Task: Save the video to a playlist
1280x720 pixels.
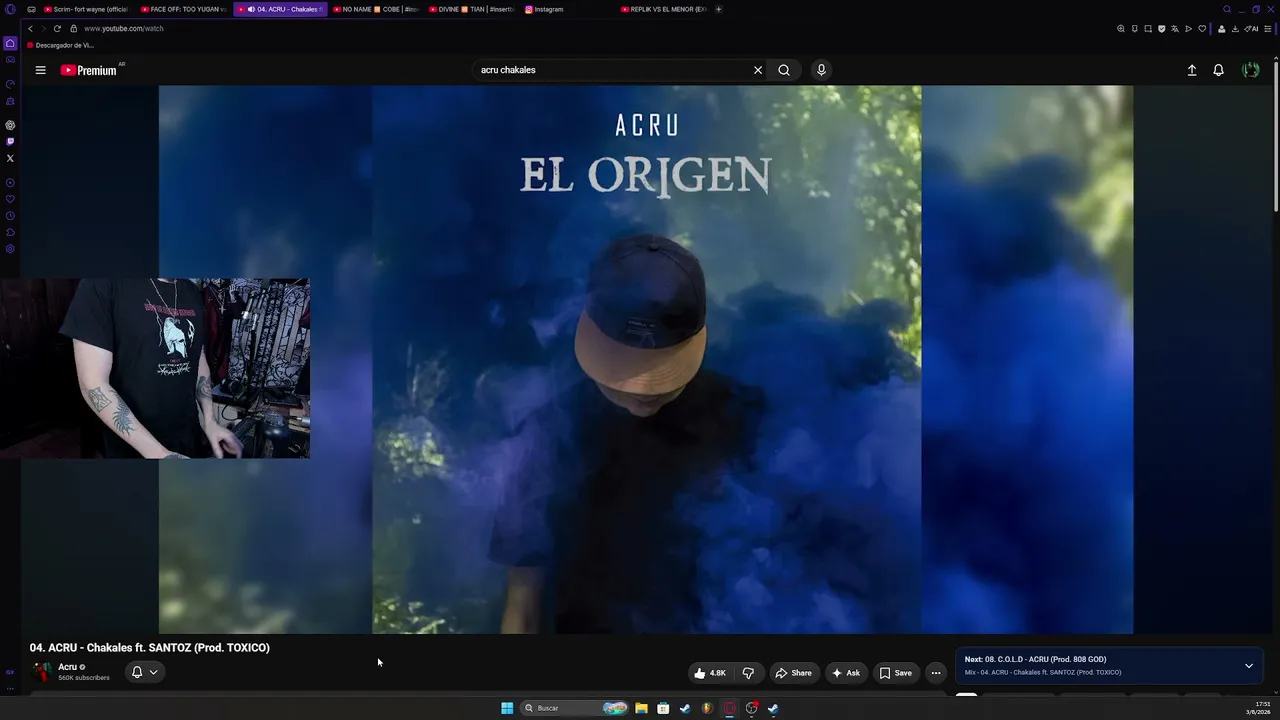Action: point(895,673)
